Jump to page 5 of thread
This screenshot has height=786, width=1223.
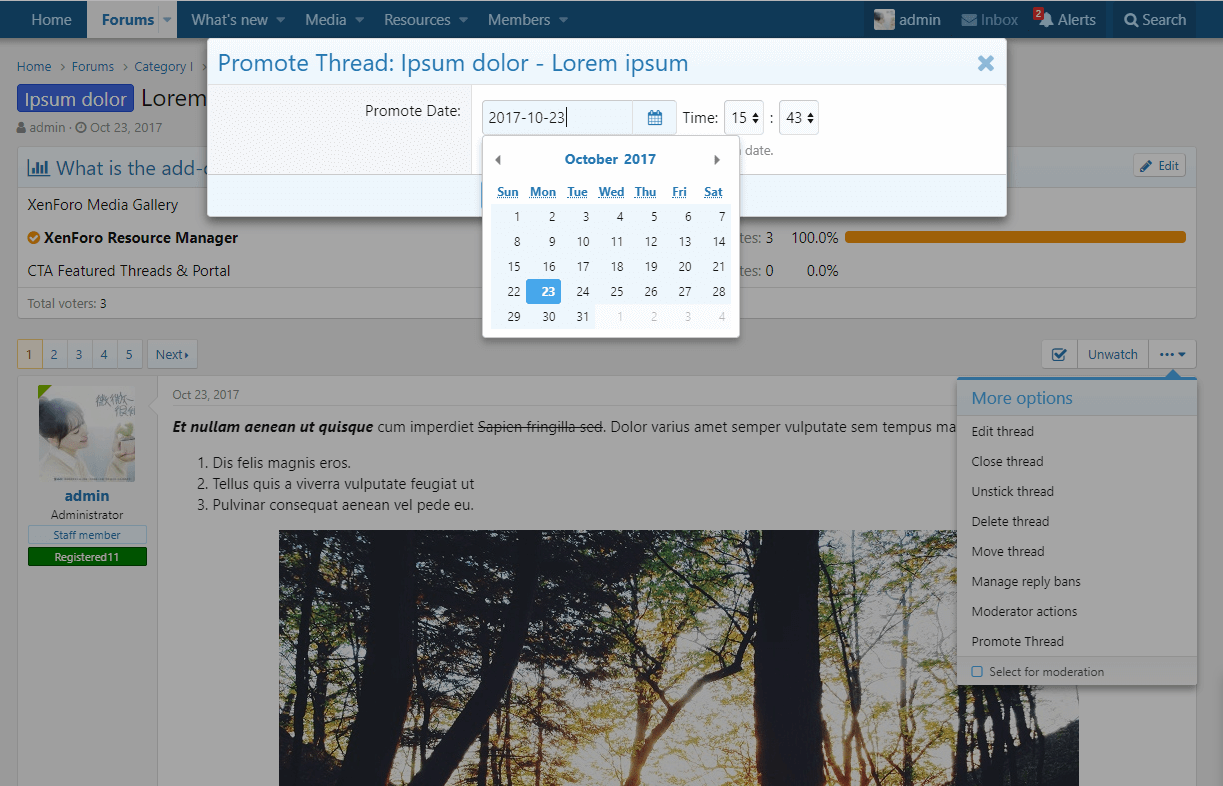click(129, 354)
